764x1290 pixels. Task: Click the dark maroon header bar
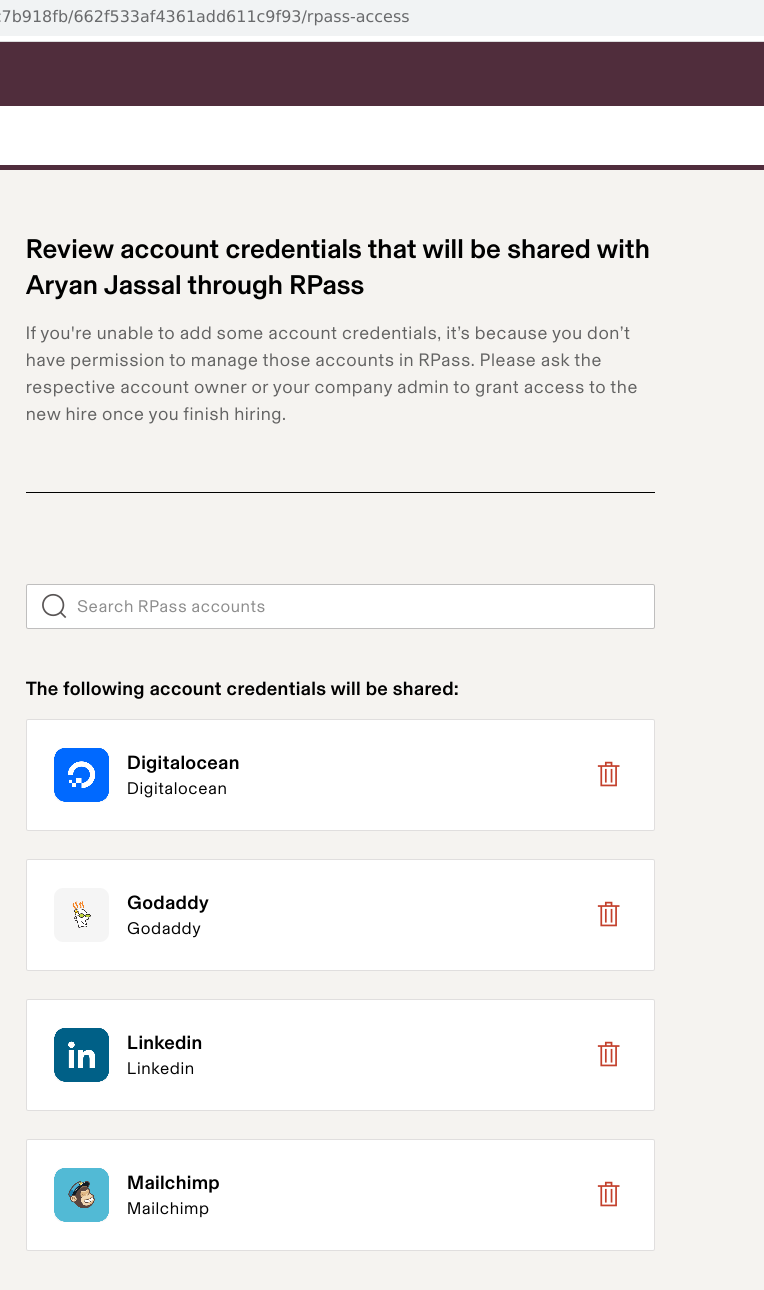click(x=382, y=74)
